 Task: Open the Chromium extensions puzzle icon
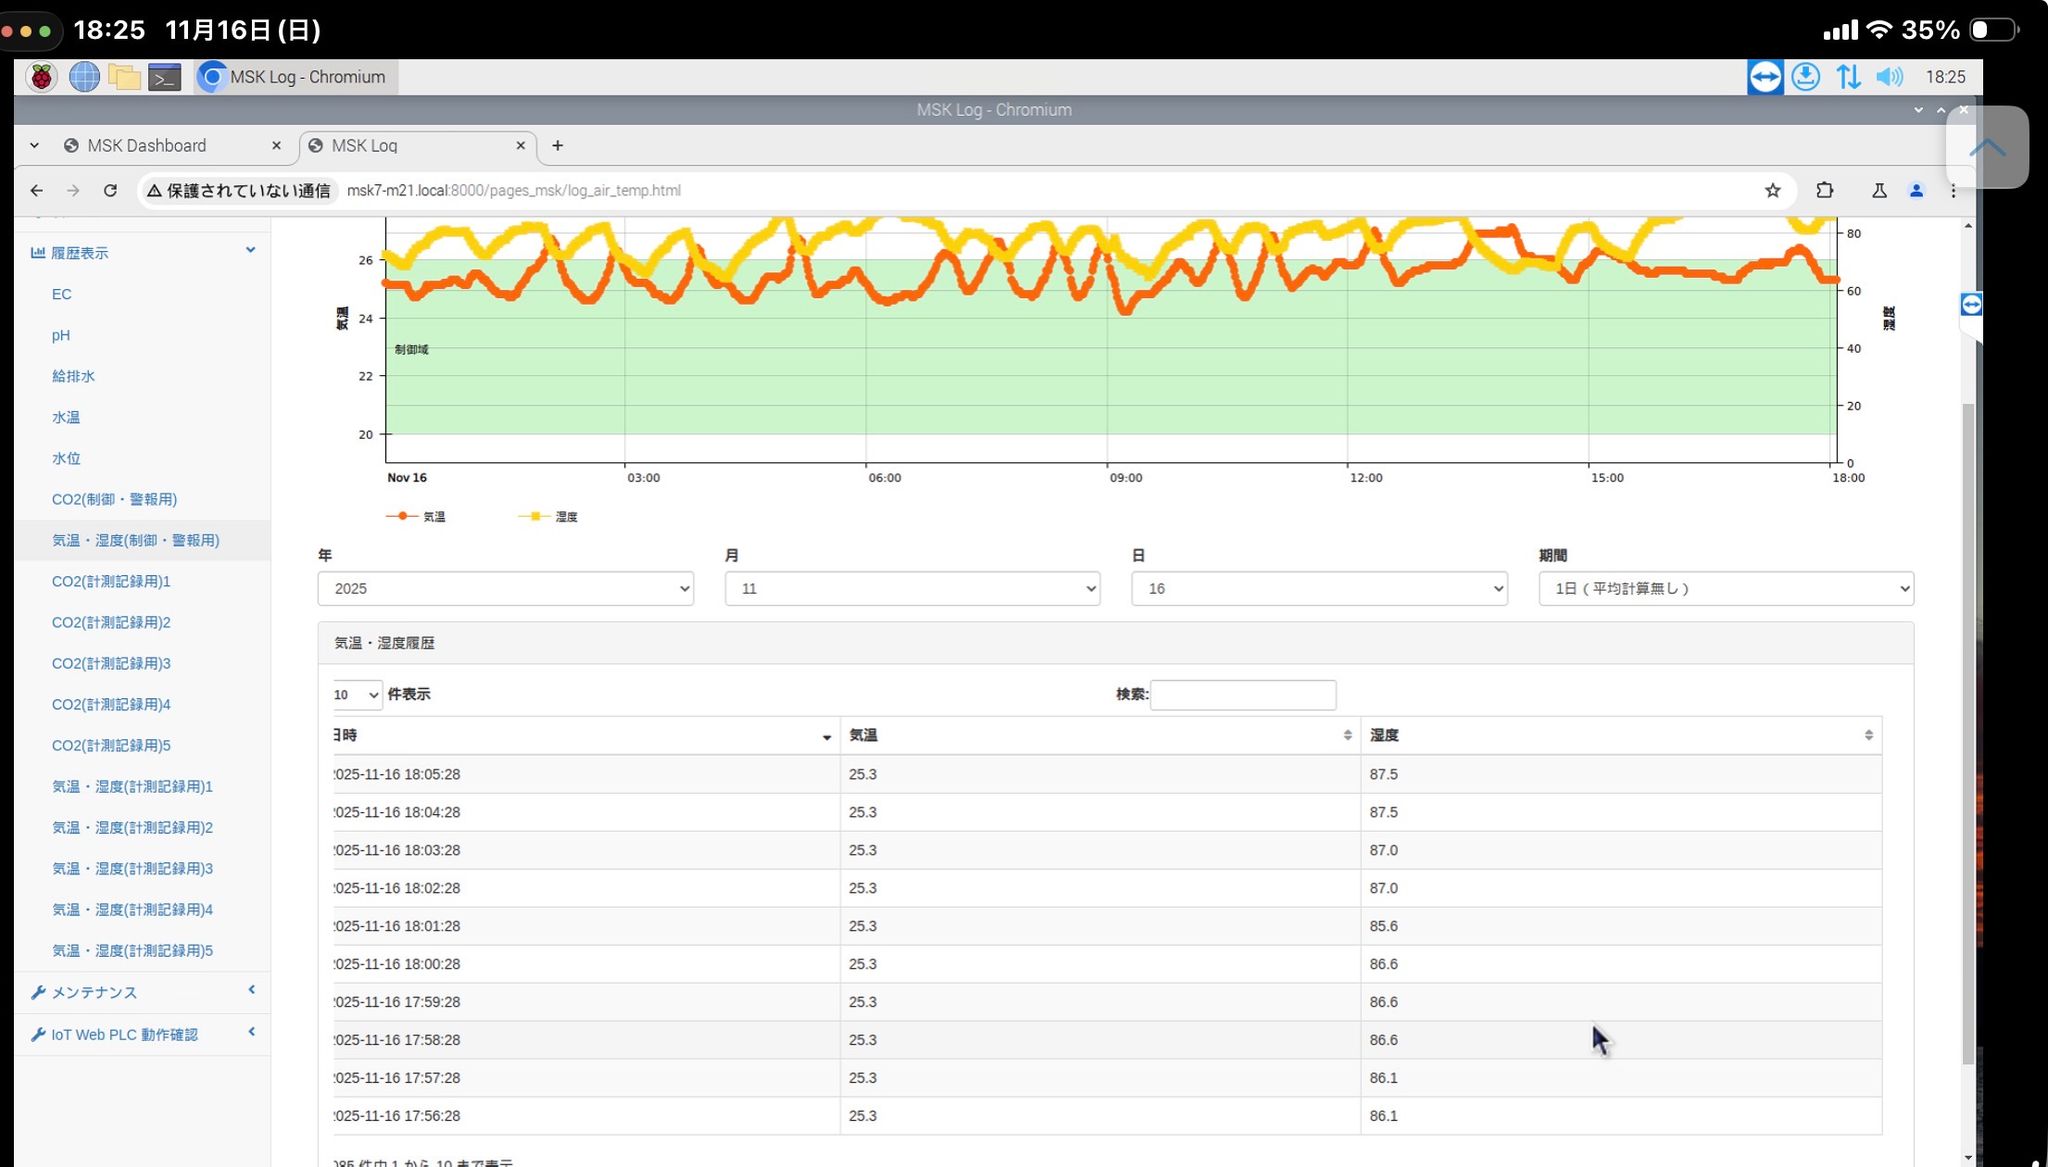(1825, 190)
